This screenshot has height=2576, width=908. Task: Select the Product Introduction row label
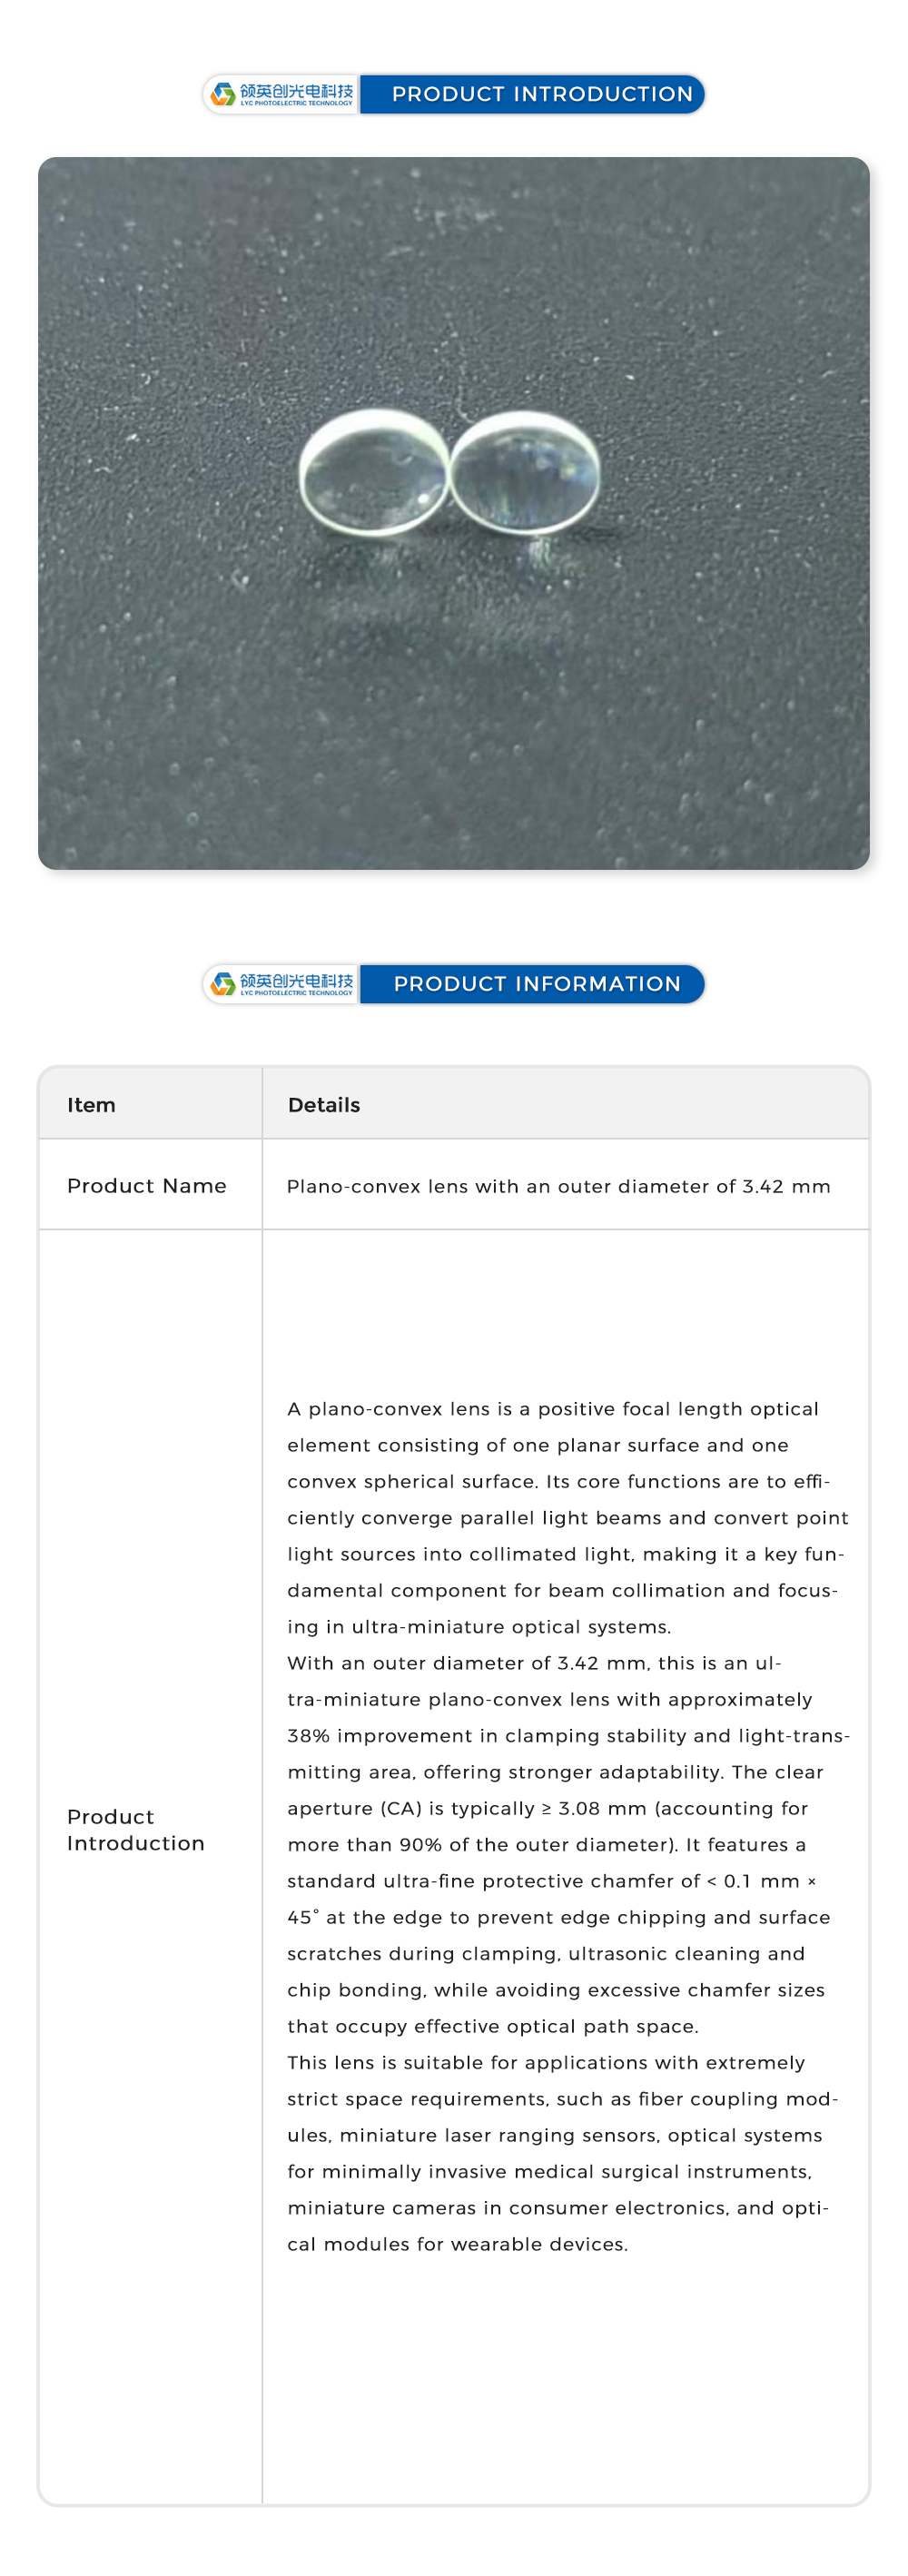coord(136,1830)
